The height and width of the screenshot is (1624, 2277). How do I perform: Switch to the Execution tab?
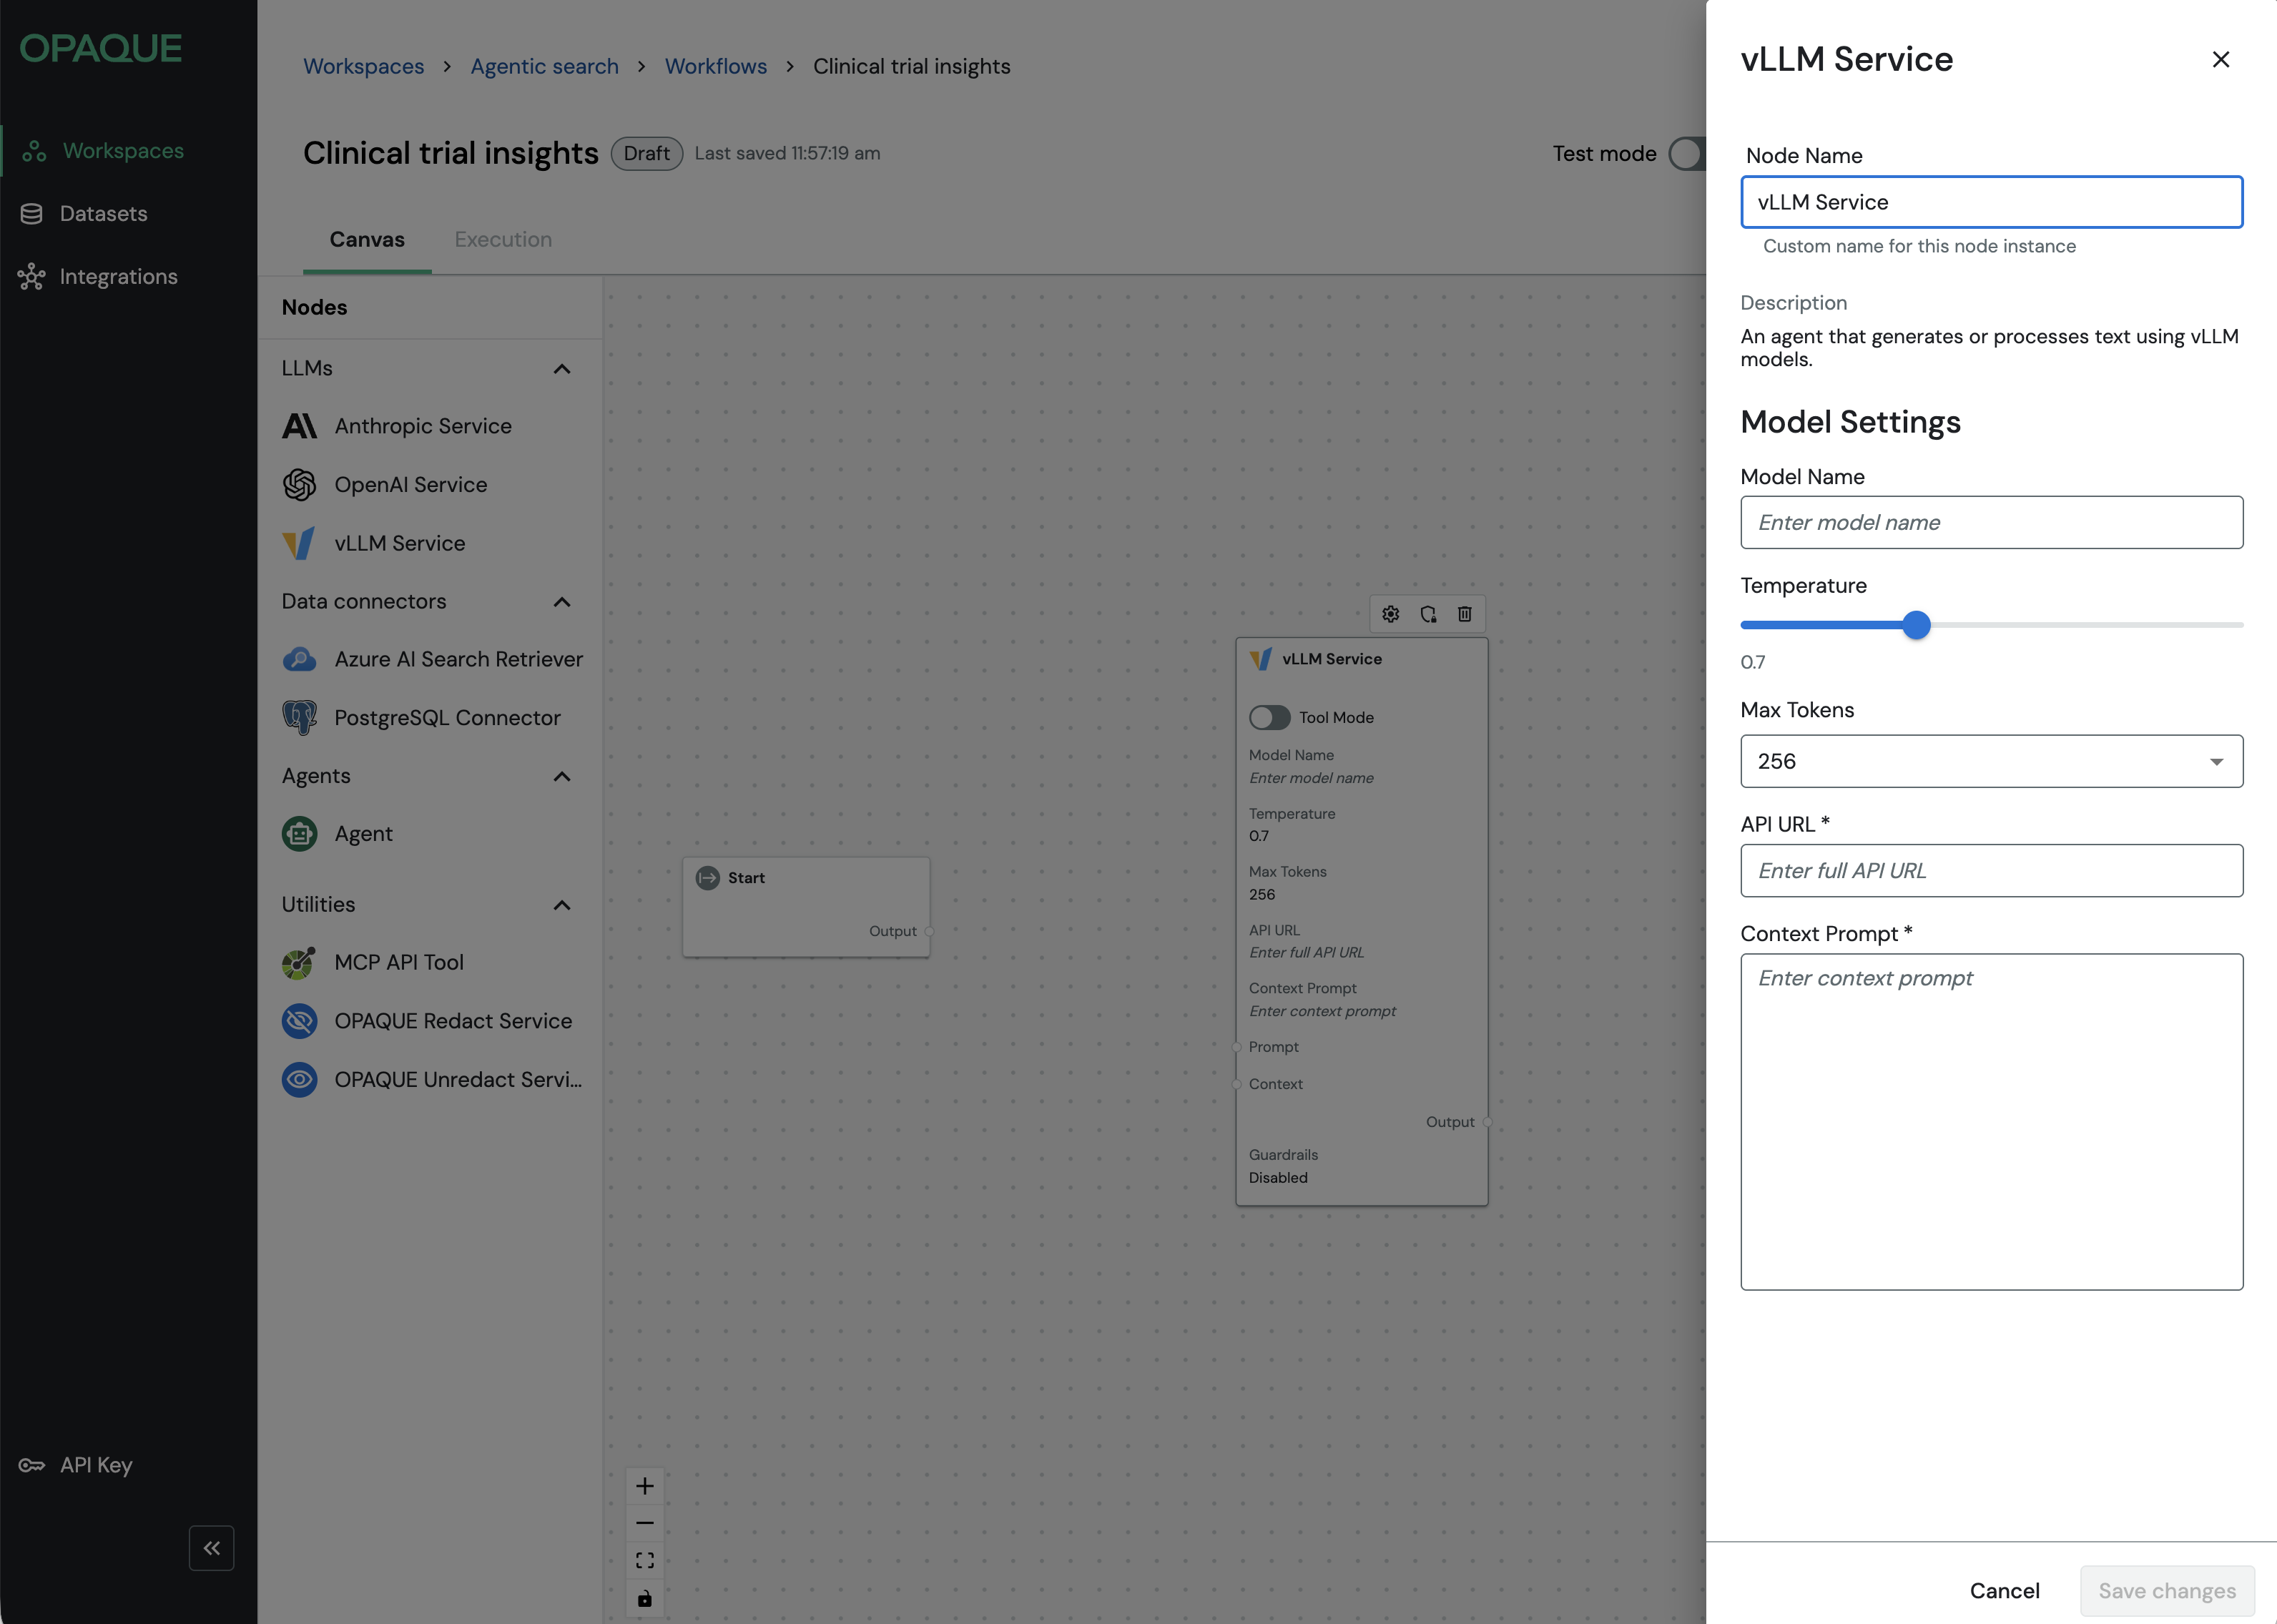tap(503, 240)
